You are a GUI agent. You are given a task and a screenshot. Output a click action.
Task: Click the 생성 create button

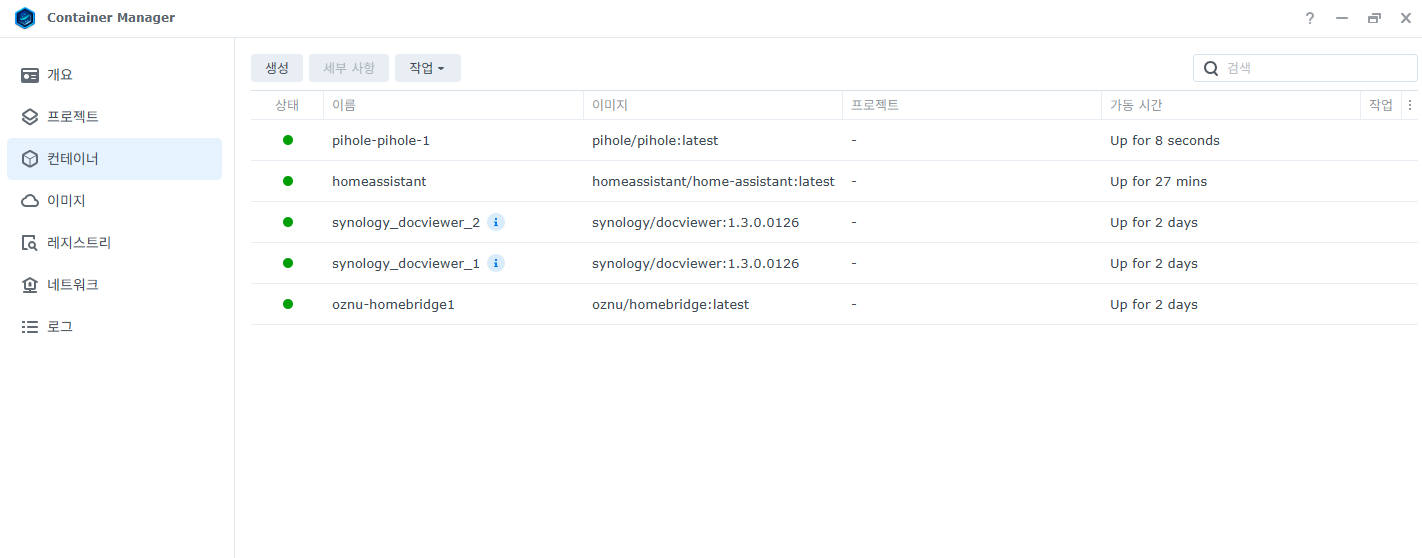(x=277, y=68)
